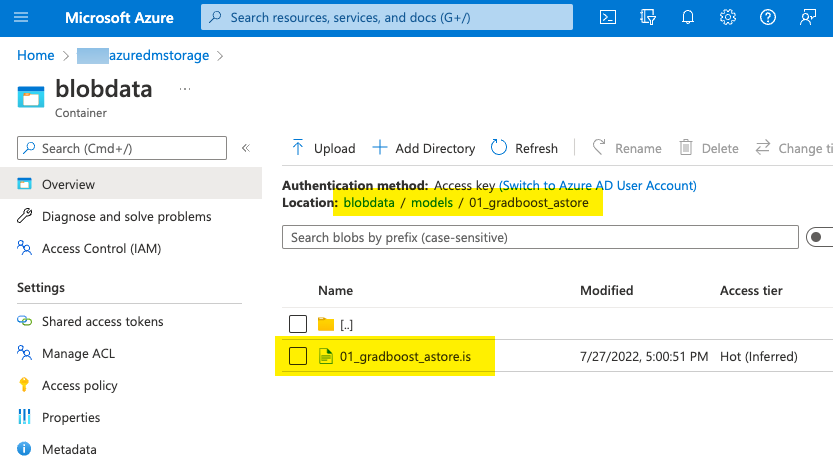
Task: Show the notifications bell panel
Action: click(688, 17)
